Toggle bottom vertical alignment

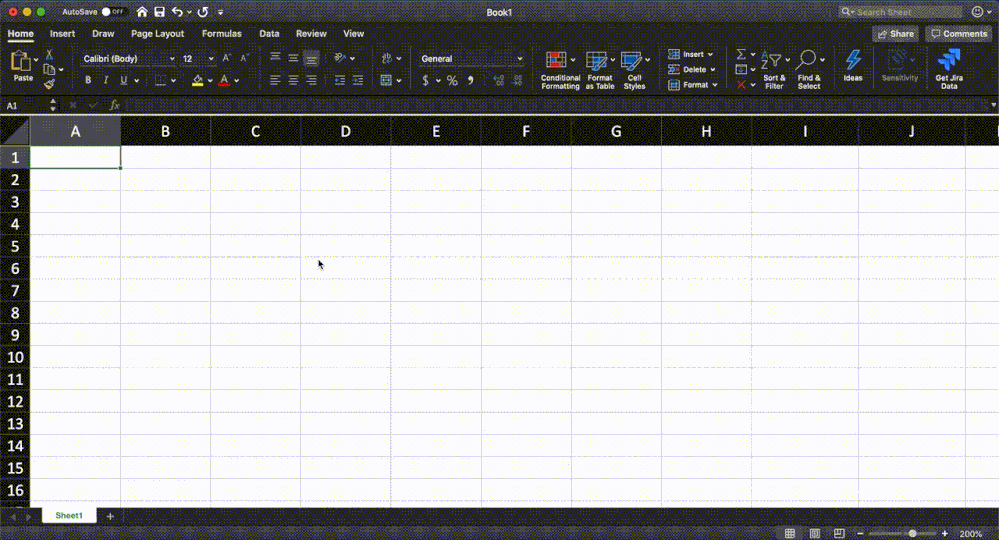coord(311,58)
